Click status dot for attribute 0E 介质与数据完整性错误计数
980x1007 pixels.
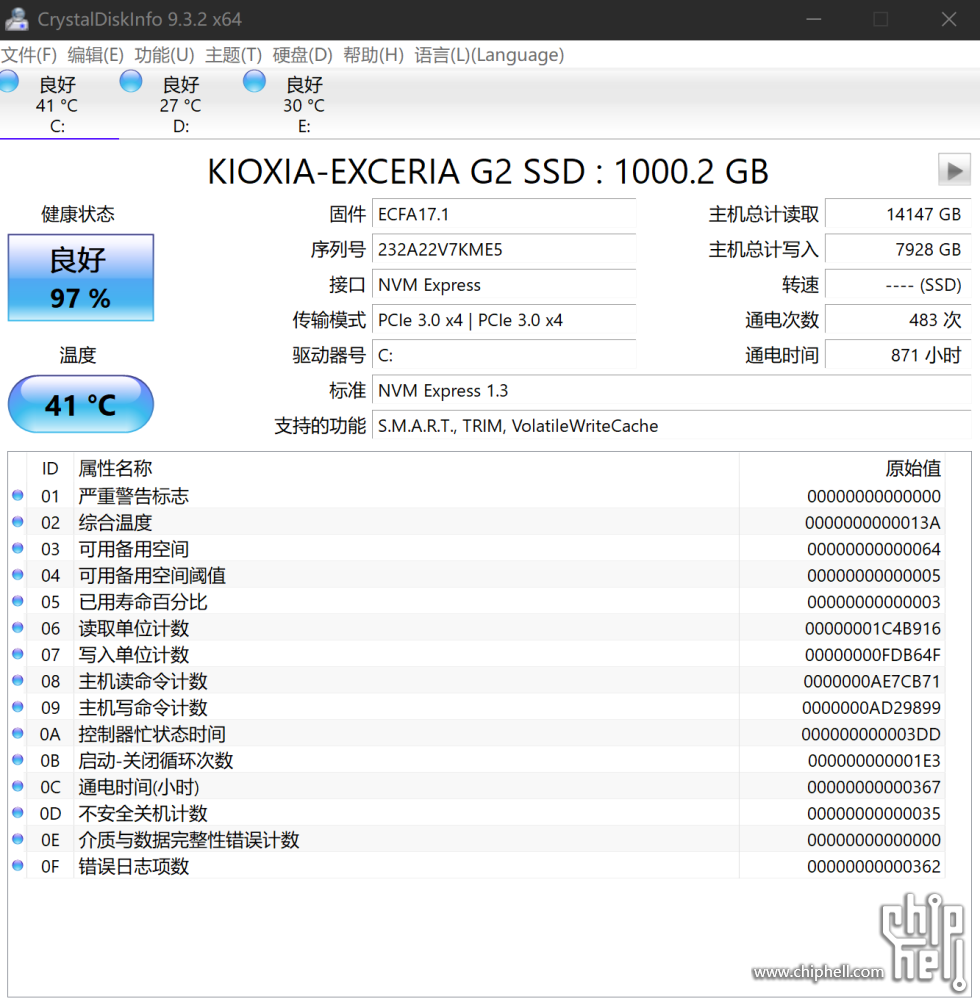pyautogui.click(x=18, y=839)
